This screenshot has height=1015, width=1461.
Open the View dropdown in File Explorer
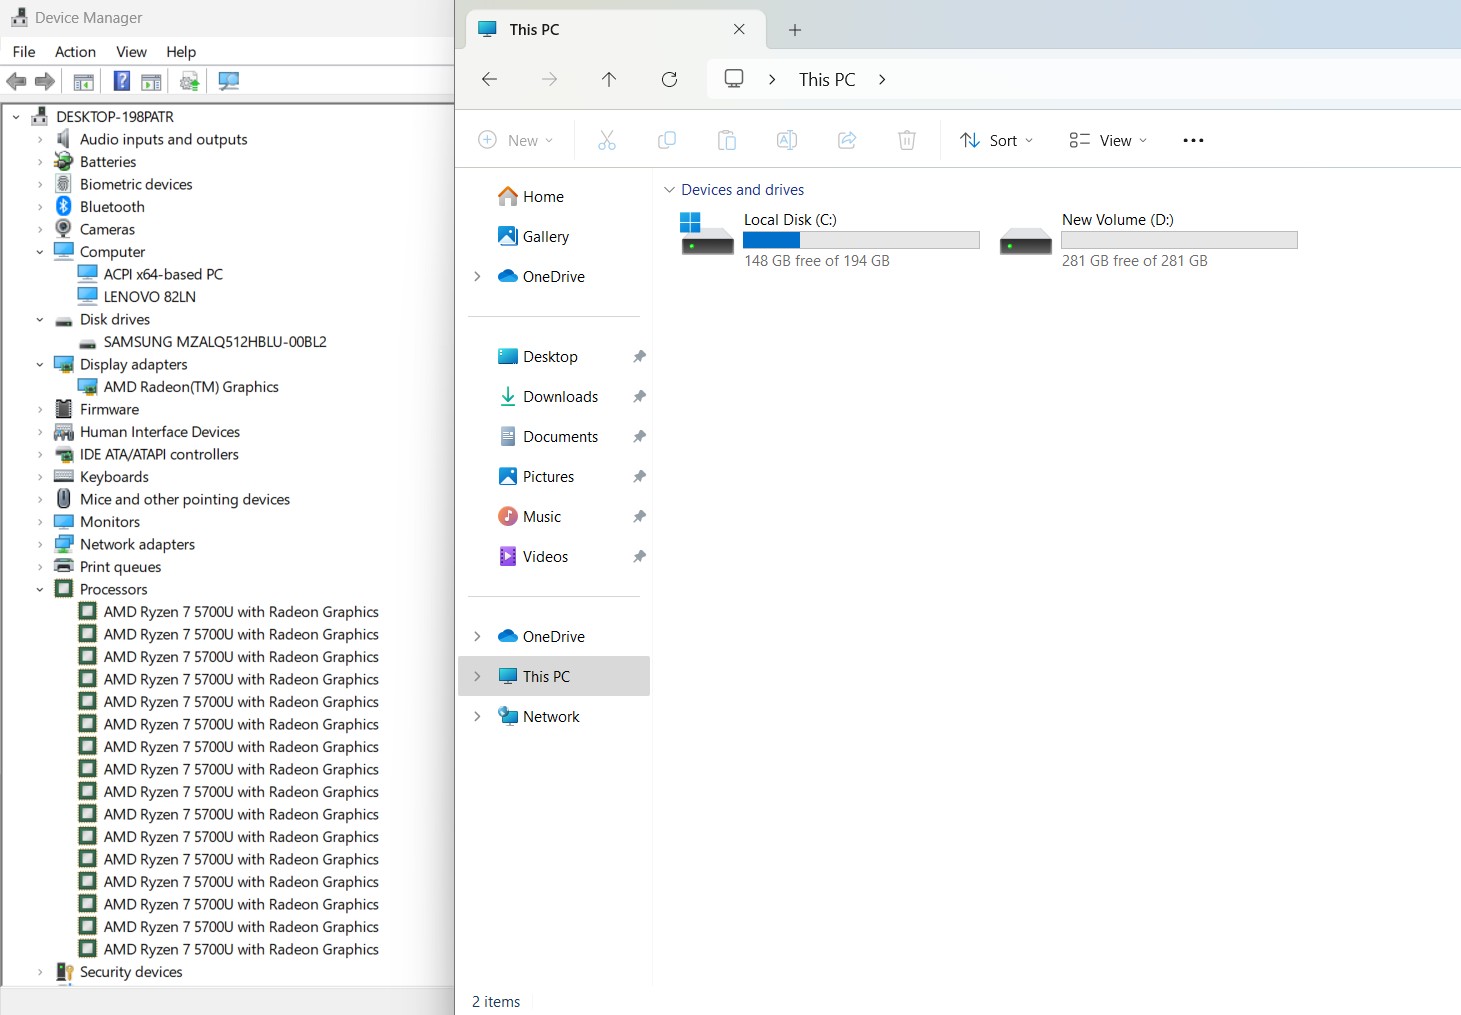click(1108, 141)
